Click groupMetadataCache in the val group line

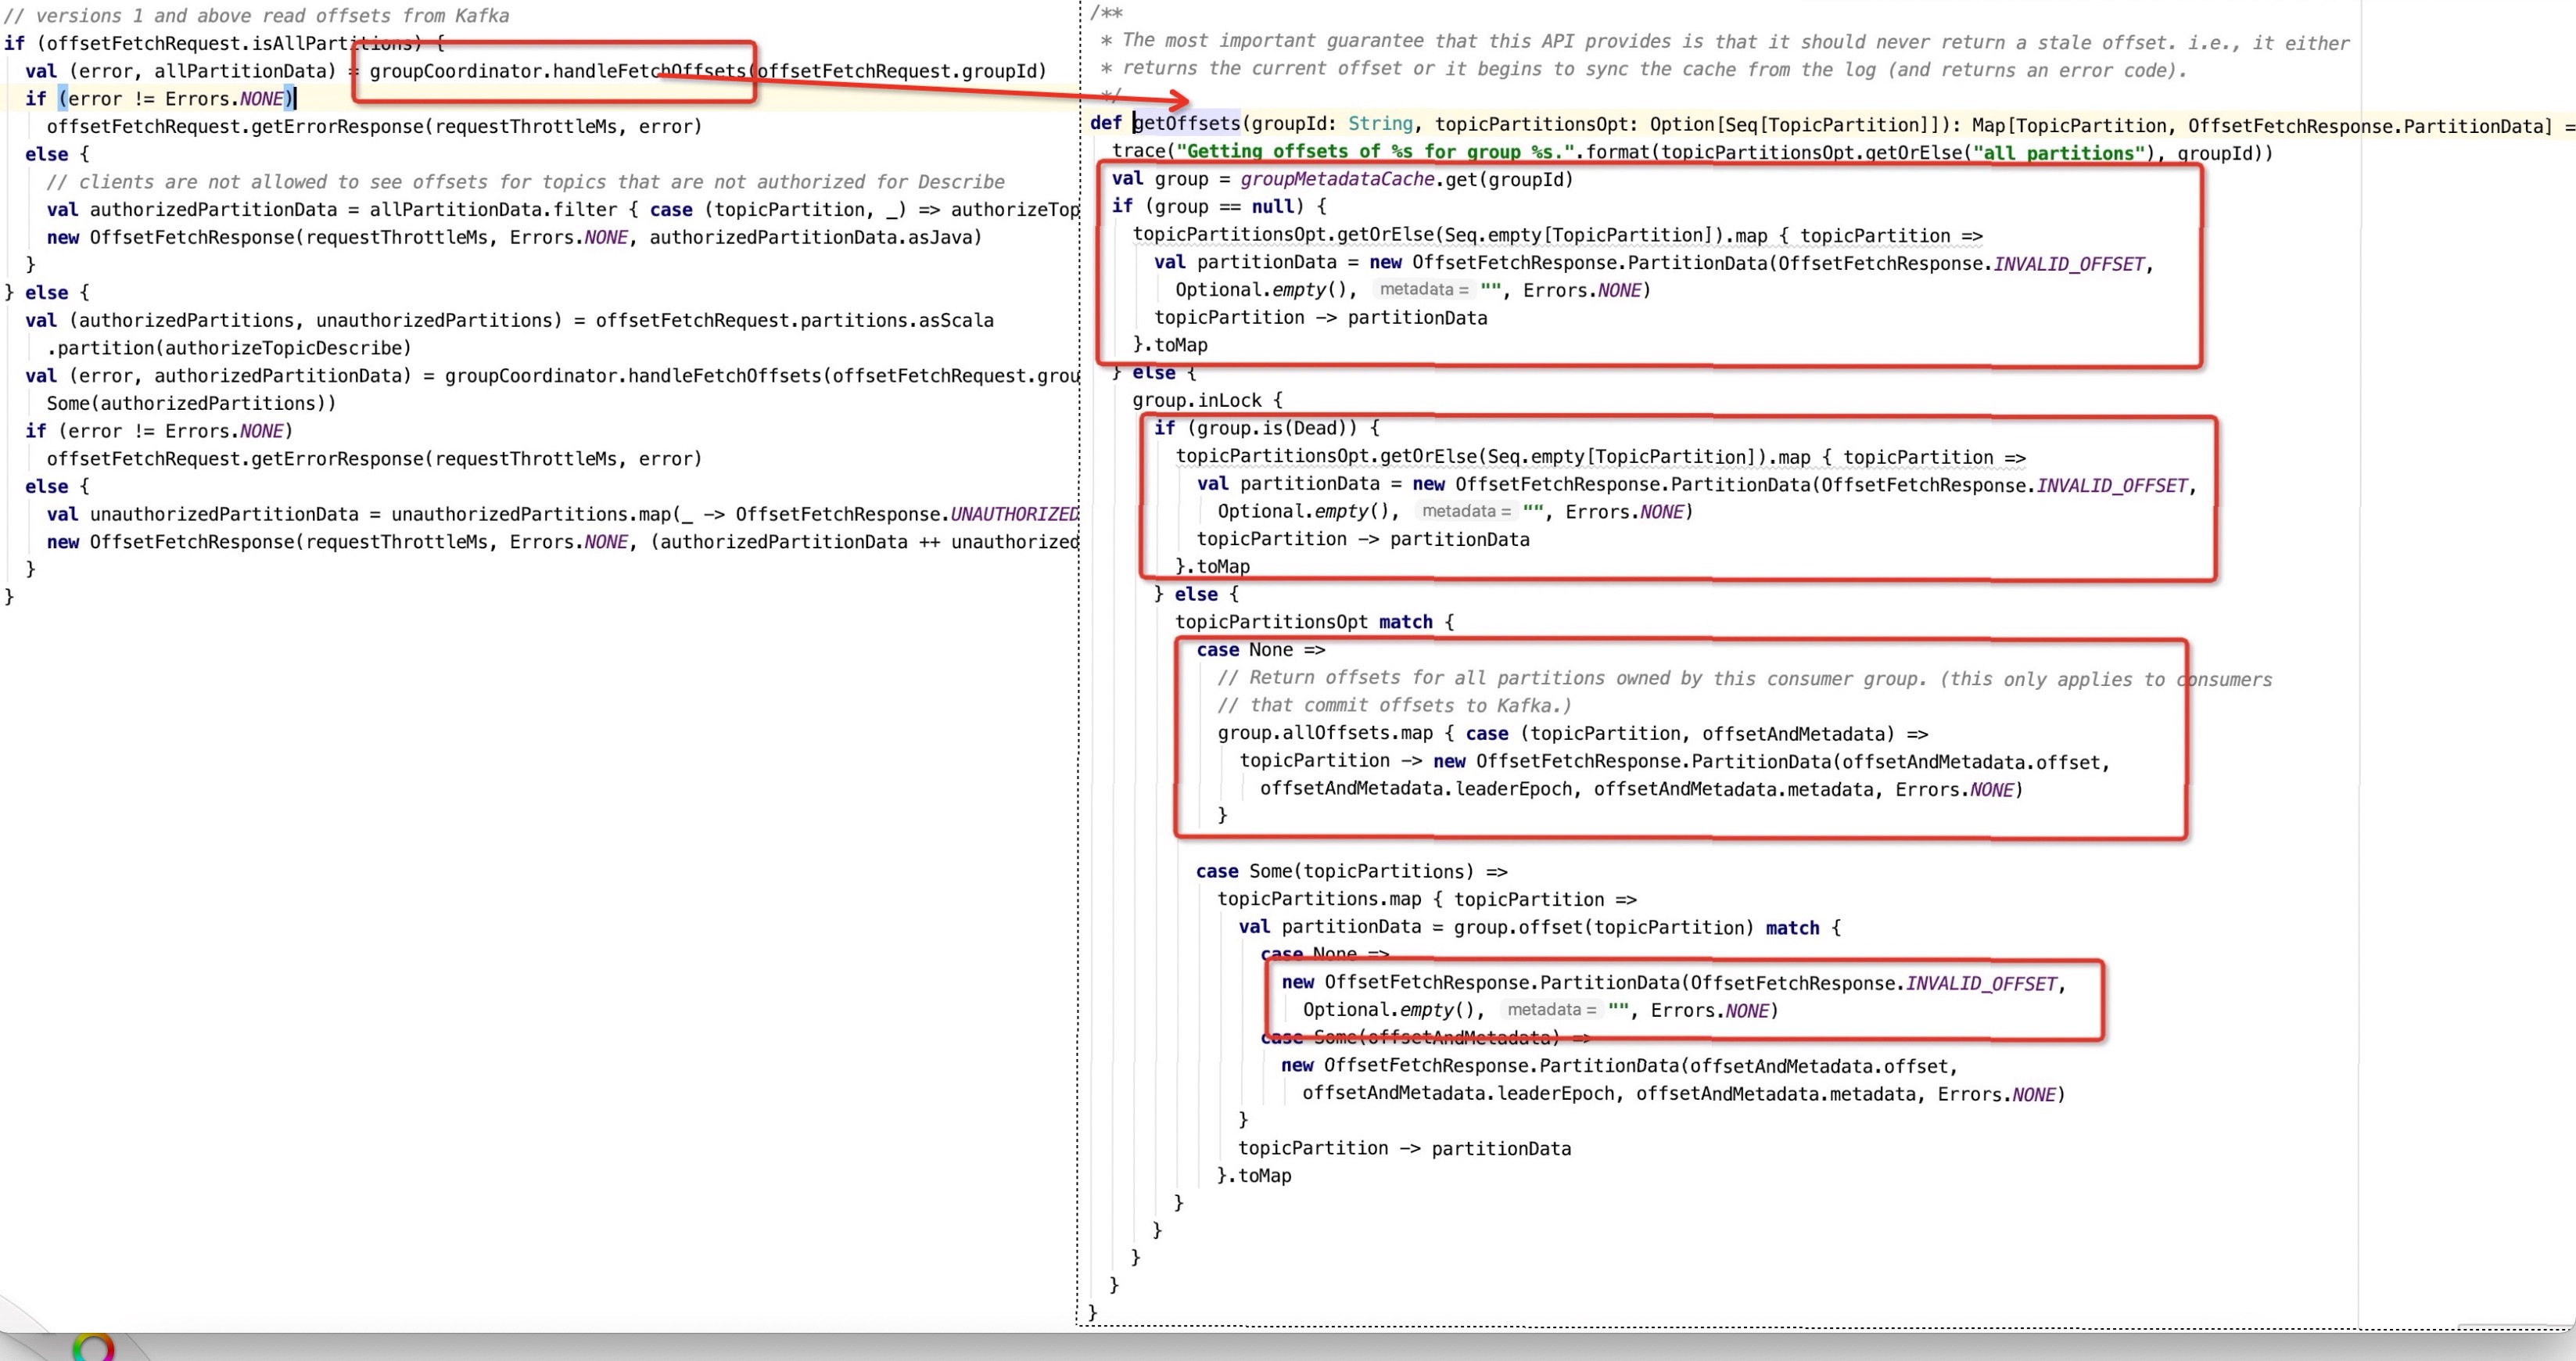click(x=1337, y=179)
